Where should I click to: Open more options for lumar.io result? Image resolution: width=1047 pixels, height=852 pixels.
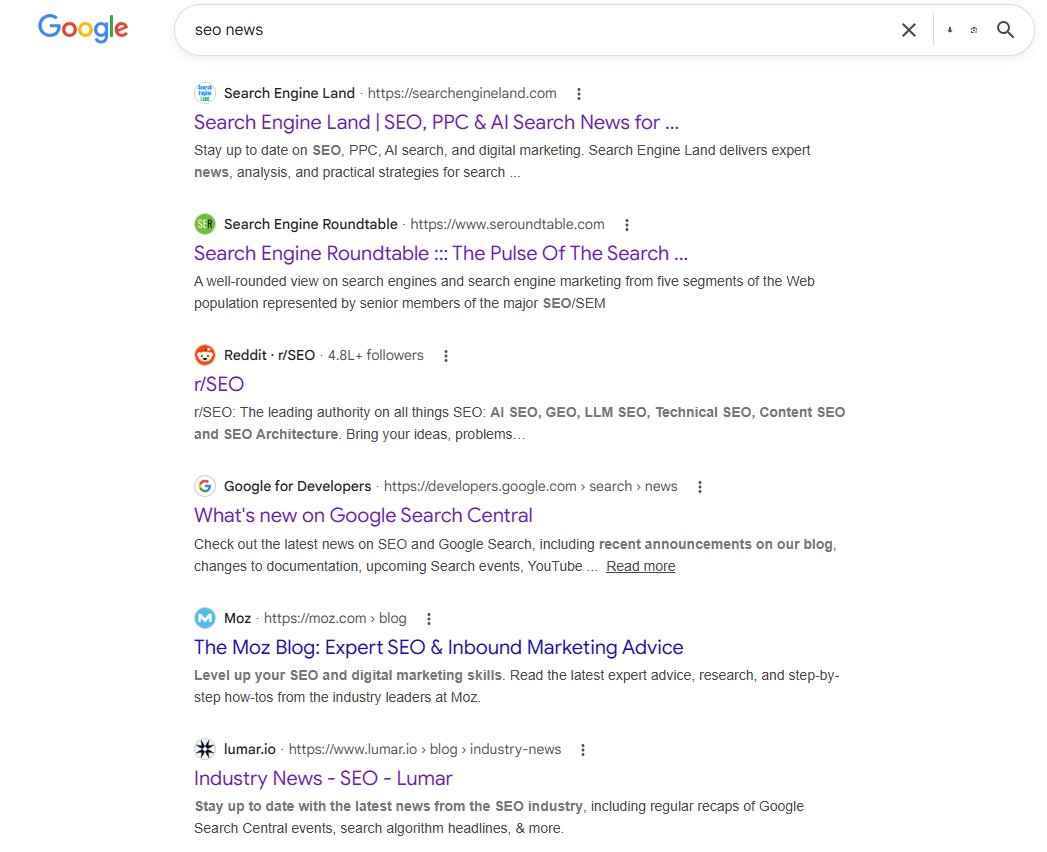click(x=583, y=749)
